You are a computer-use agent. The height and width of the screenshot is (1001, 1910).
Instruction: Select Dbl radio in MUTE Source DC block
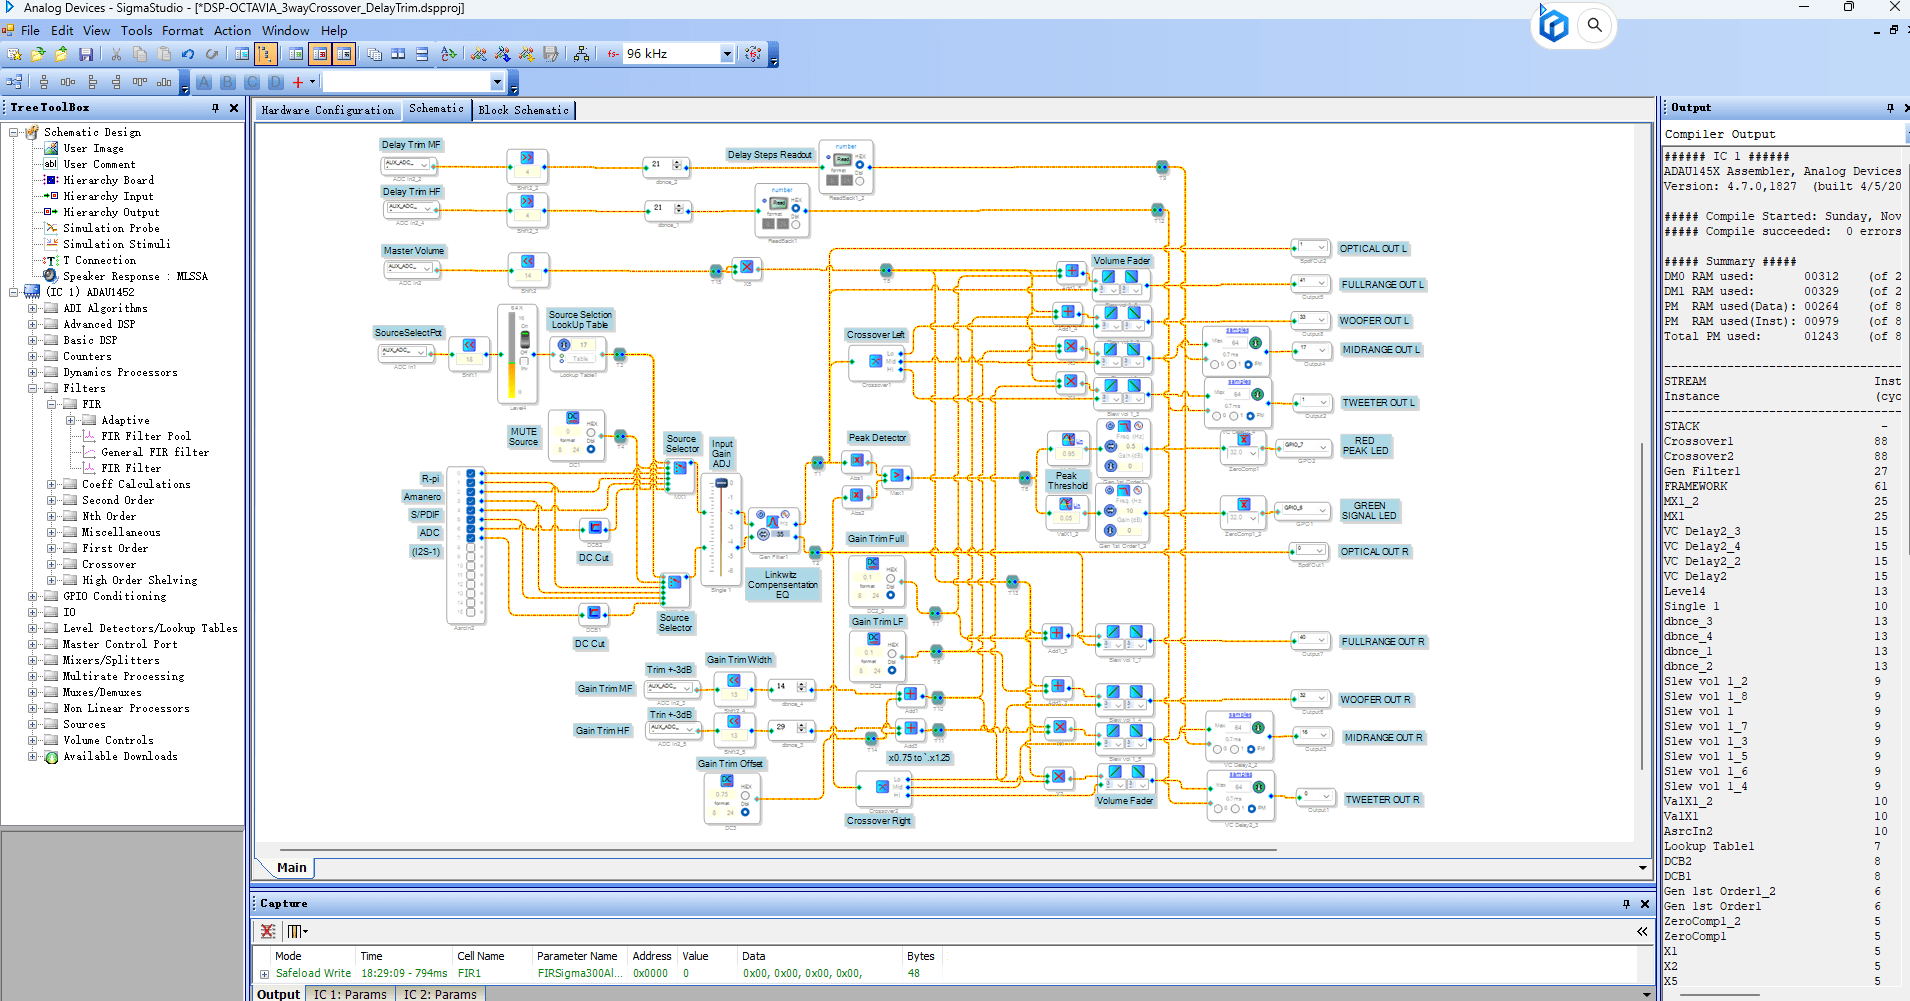pyautogui.click(x=591, y=449)
